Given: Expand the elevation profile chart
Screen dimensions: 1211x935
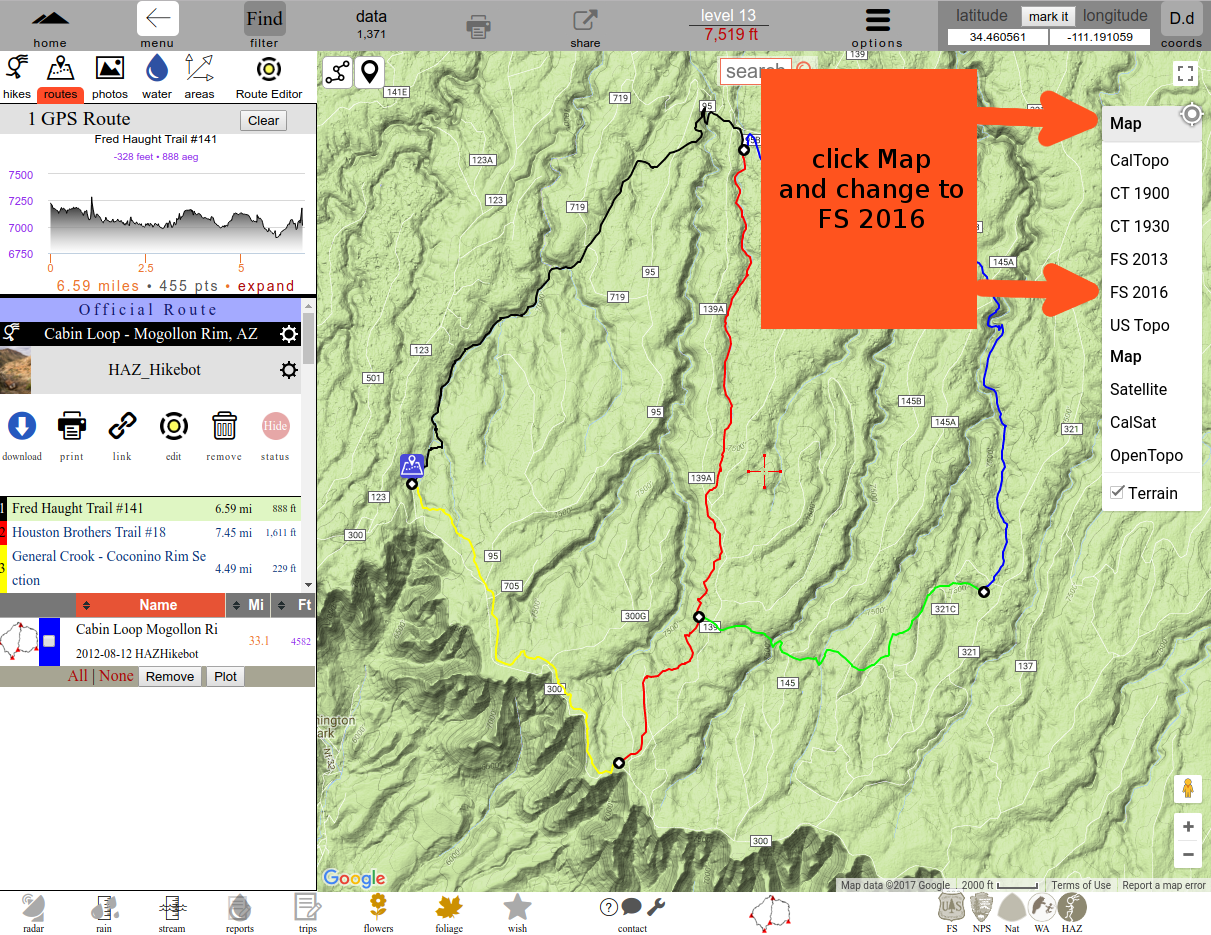Looking at the screenshot, I should point(266,286).
